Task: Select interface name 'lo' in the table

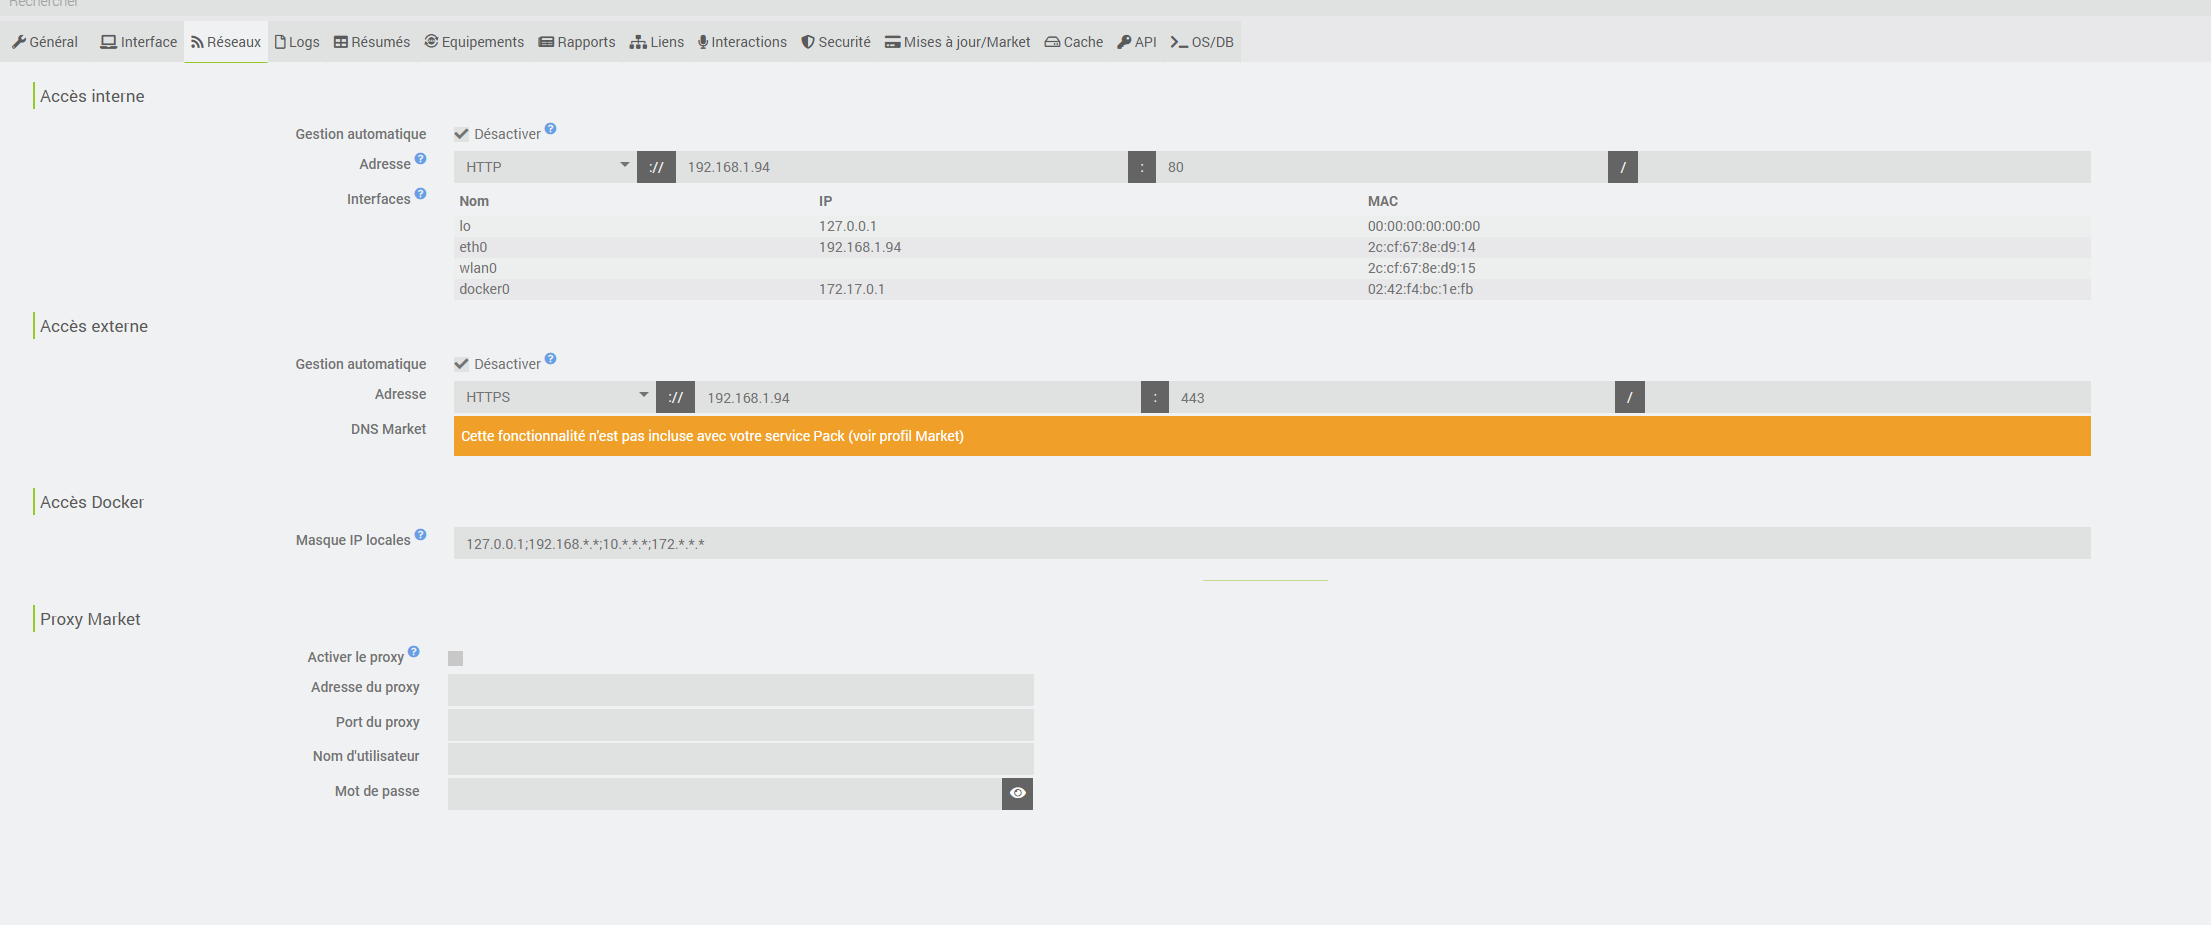Action: pos(465,226)
